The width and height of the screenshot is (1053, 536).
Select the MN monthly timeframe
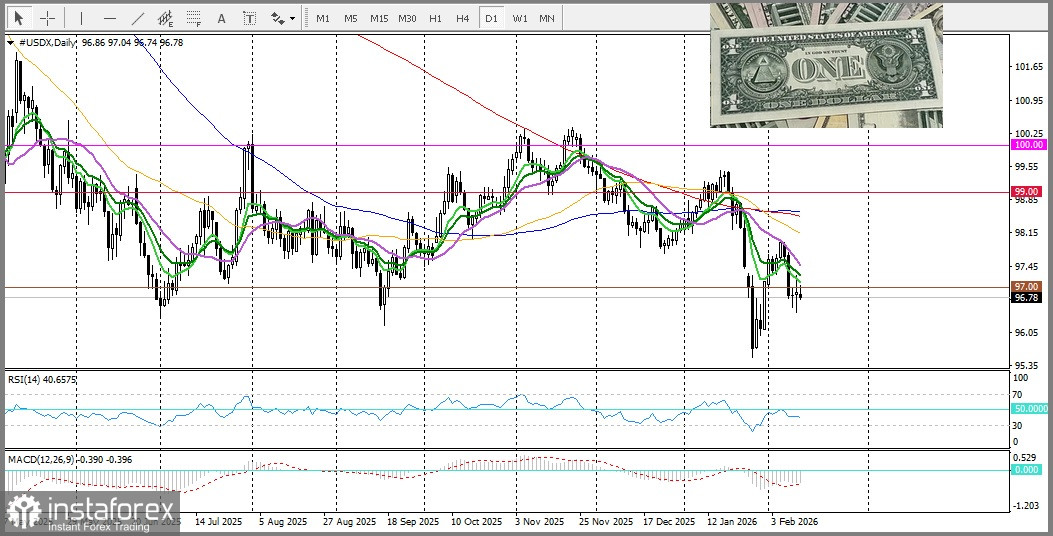(x=547, y=18)
